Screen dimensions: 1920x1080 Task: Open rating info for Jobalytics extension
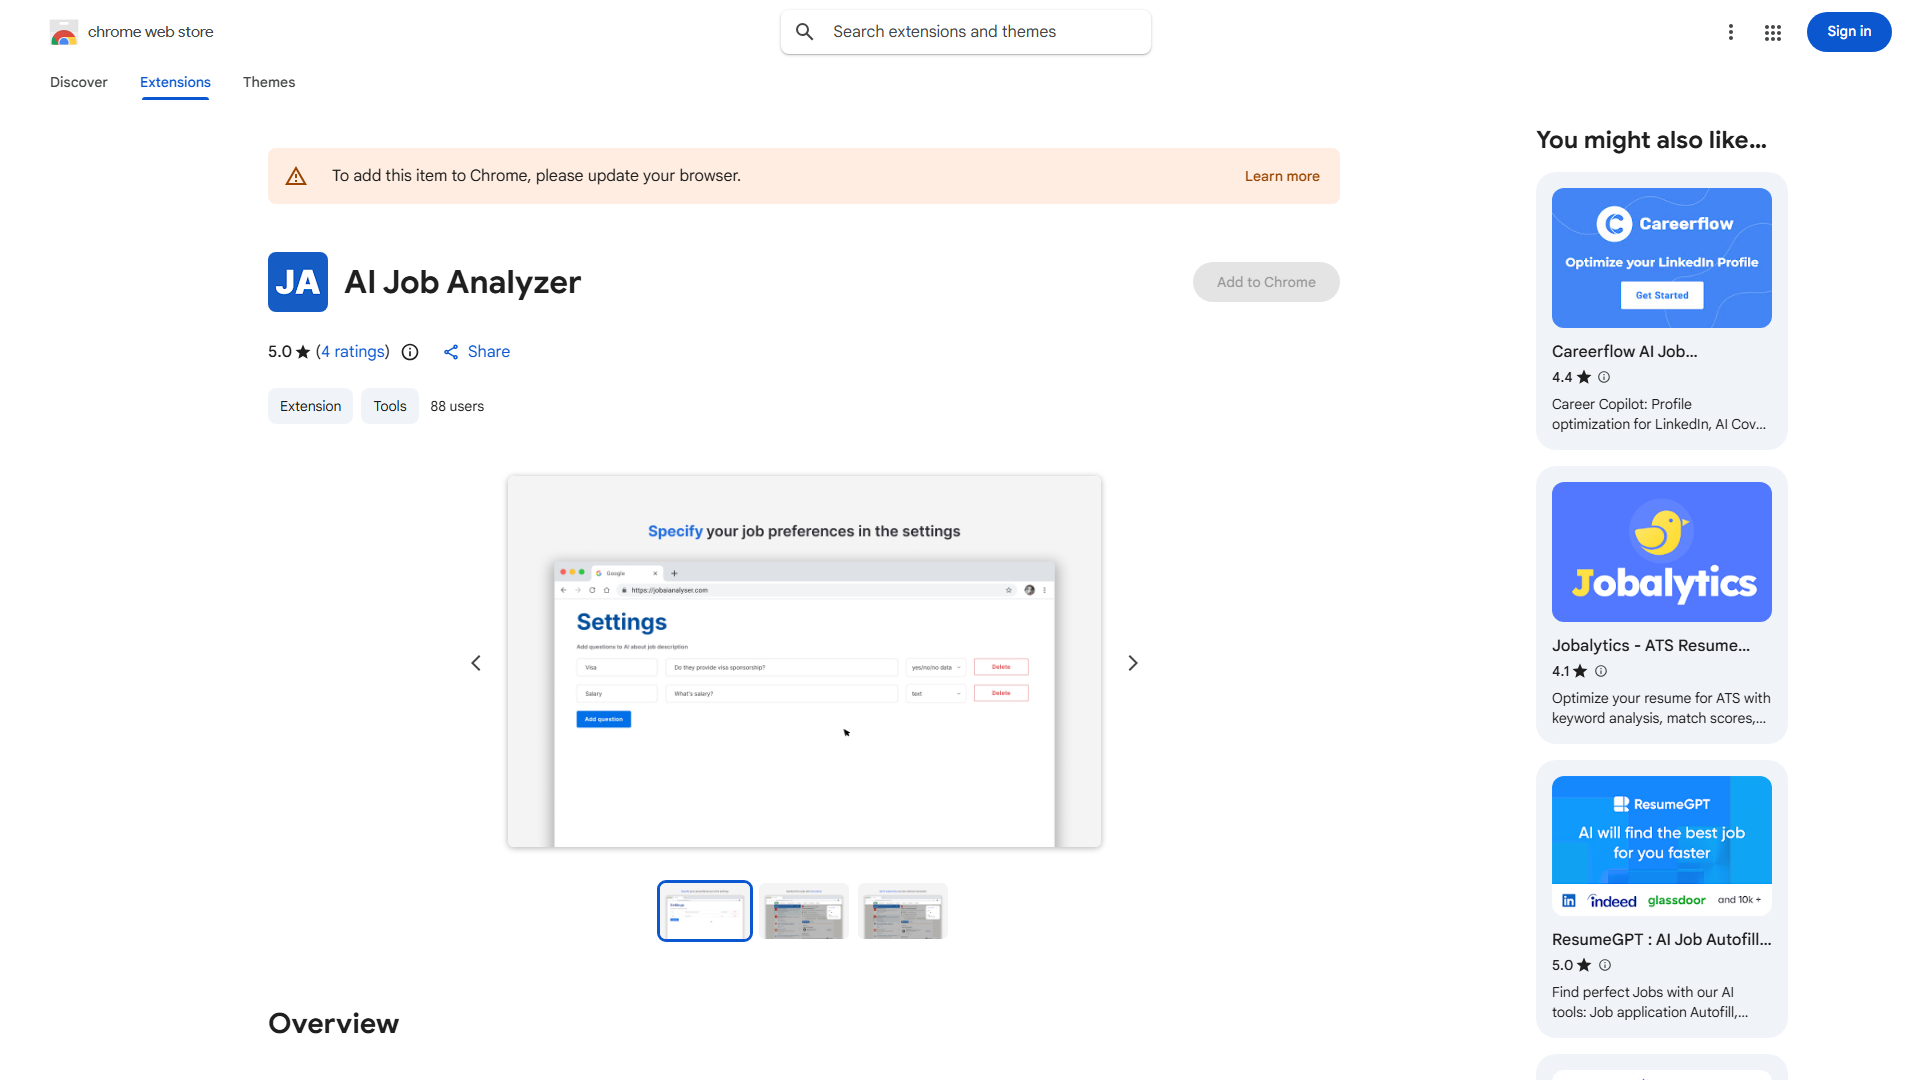pyautogui.click(x=1601, y=671)
